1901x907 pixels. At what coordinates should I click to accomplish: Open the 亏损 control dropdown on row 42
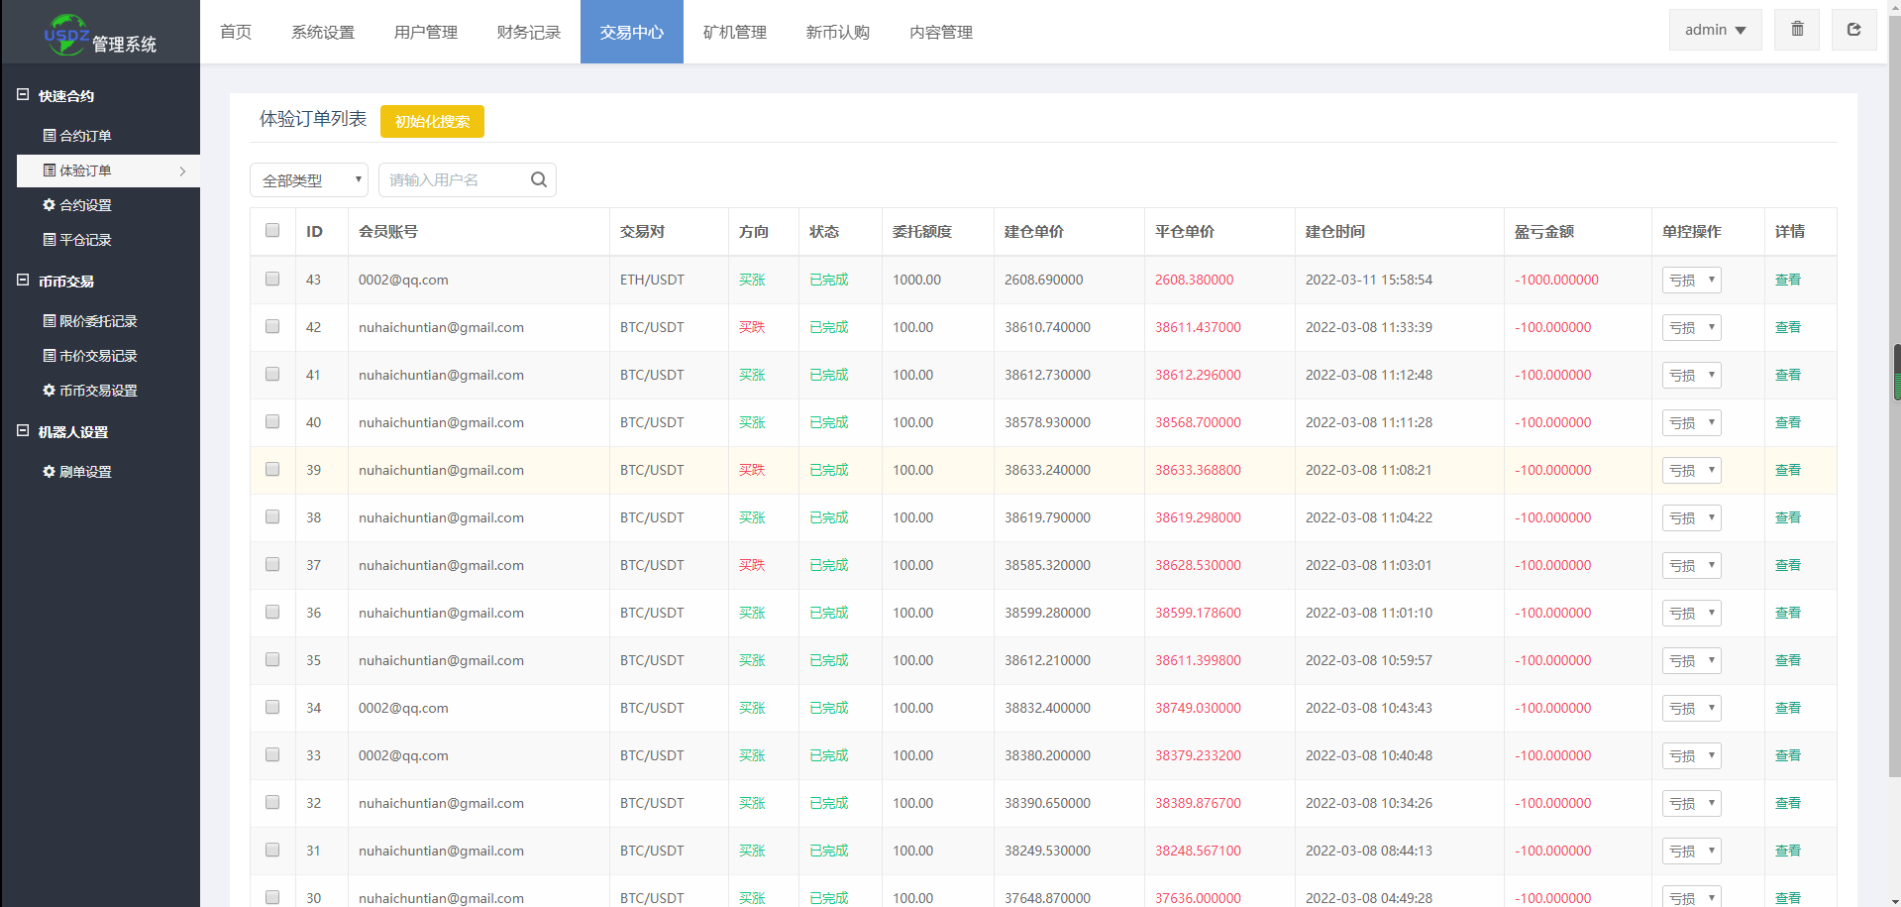coord(1691,327)
